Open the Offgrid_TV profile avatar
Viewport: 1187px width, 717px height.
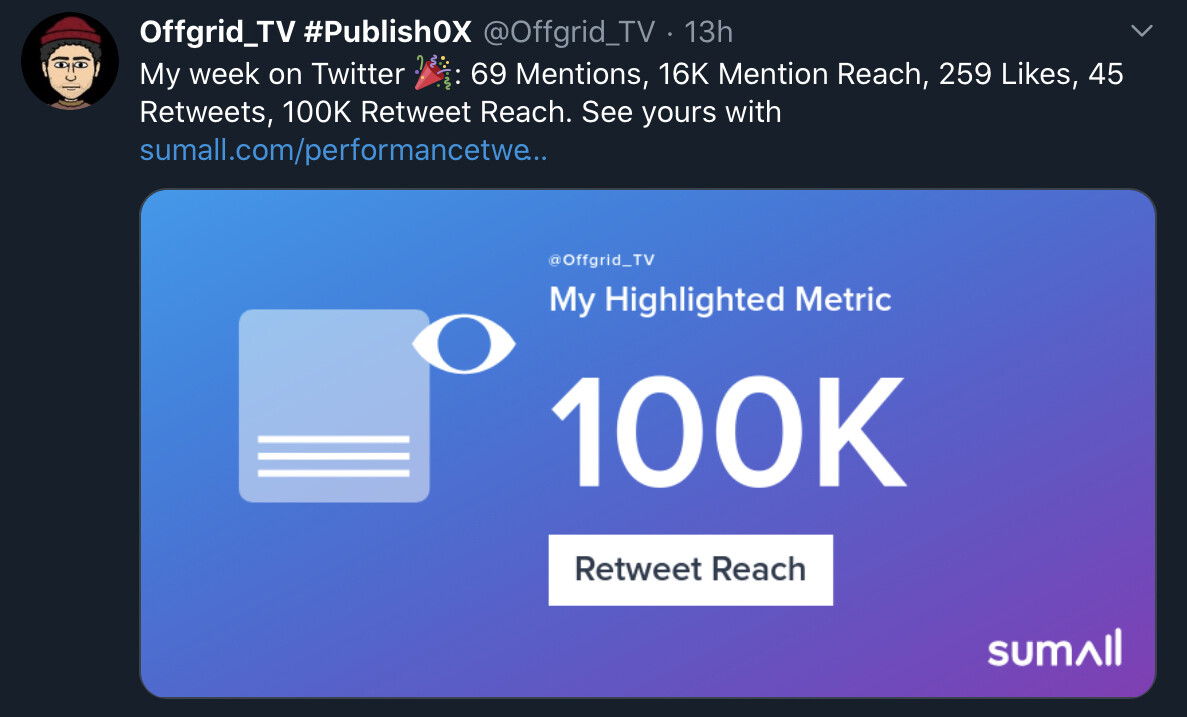(x=70, y=61)
